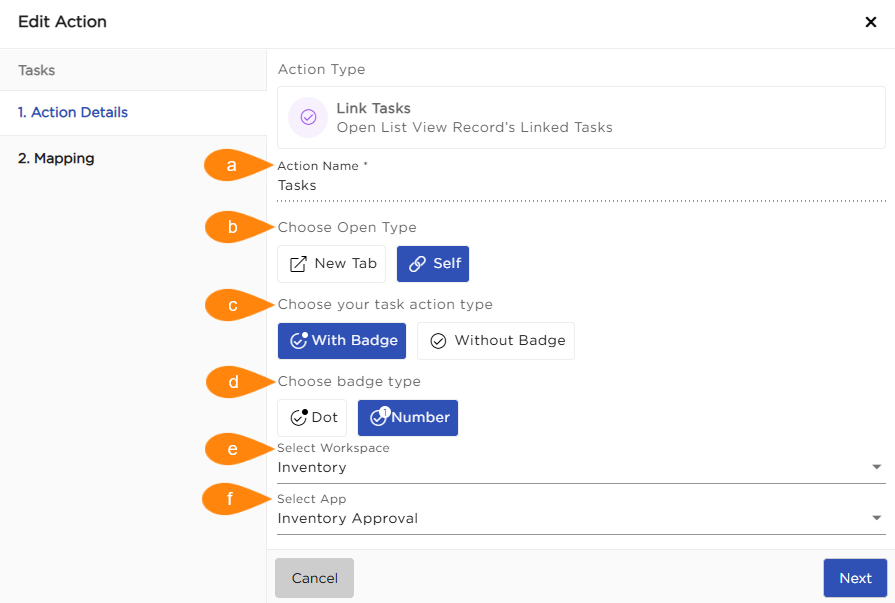The width and height of the screenshot is (895, 603).
Task: Click the purple Link Tasks checkmark icon
Action: tap(308, 117)
